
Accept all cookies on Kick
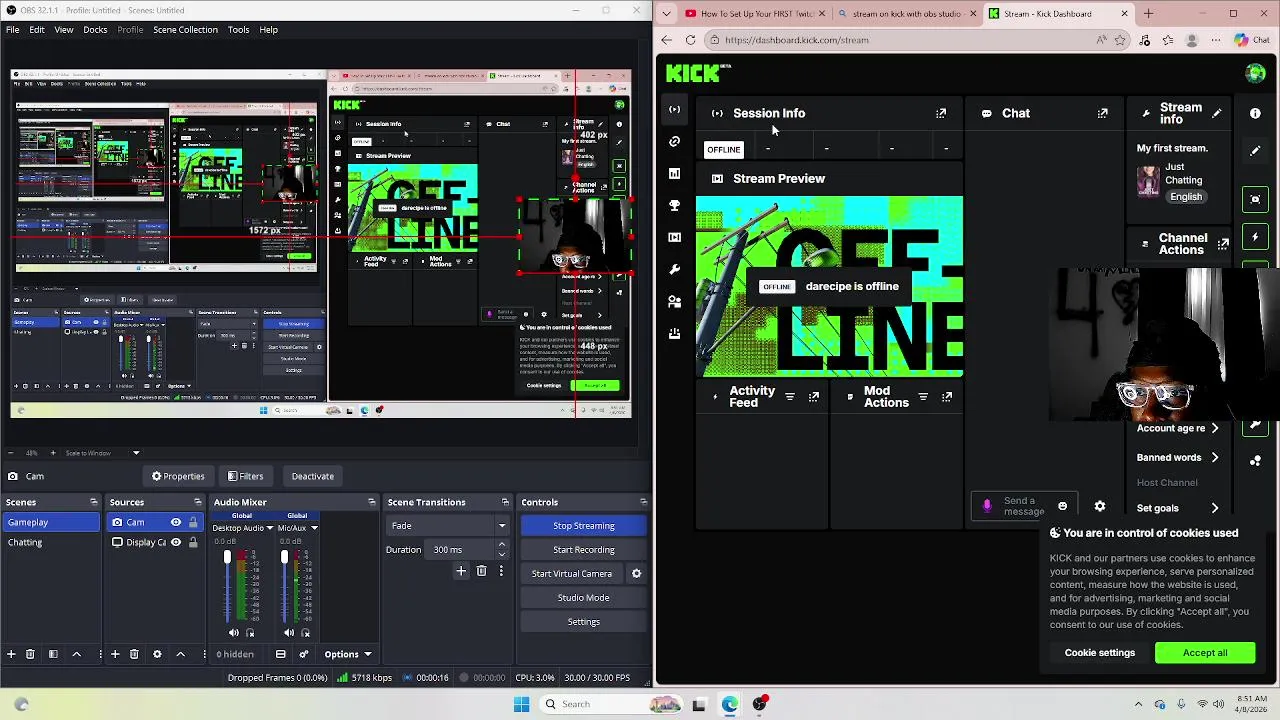(x=1205, y=653)
